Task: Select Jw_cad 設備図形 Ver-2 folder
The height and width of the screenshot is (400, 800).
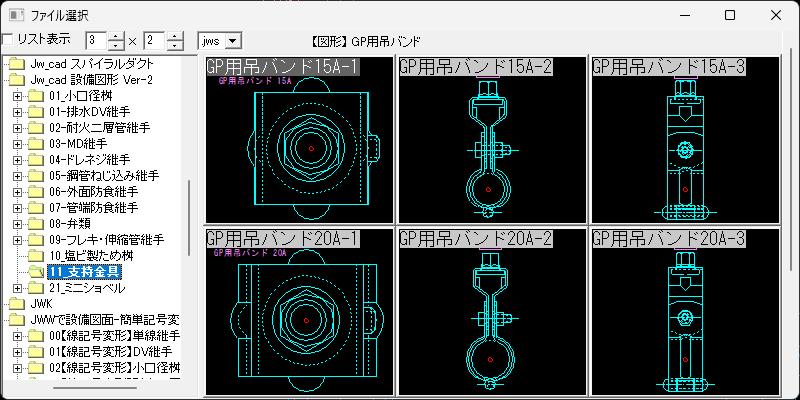Action: tap(92, 80)
